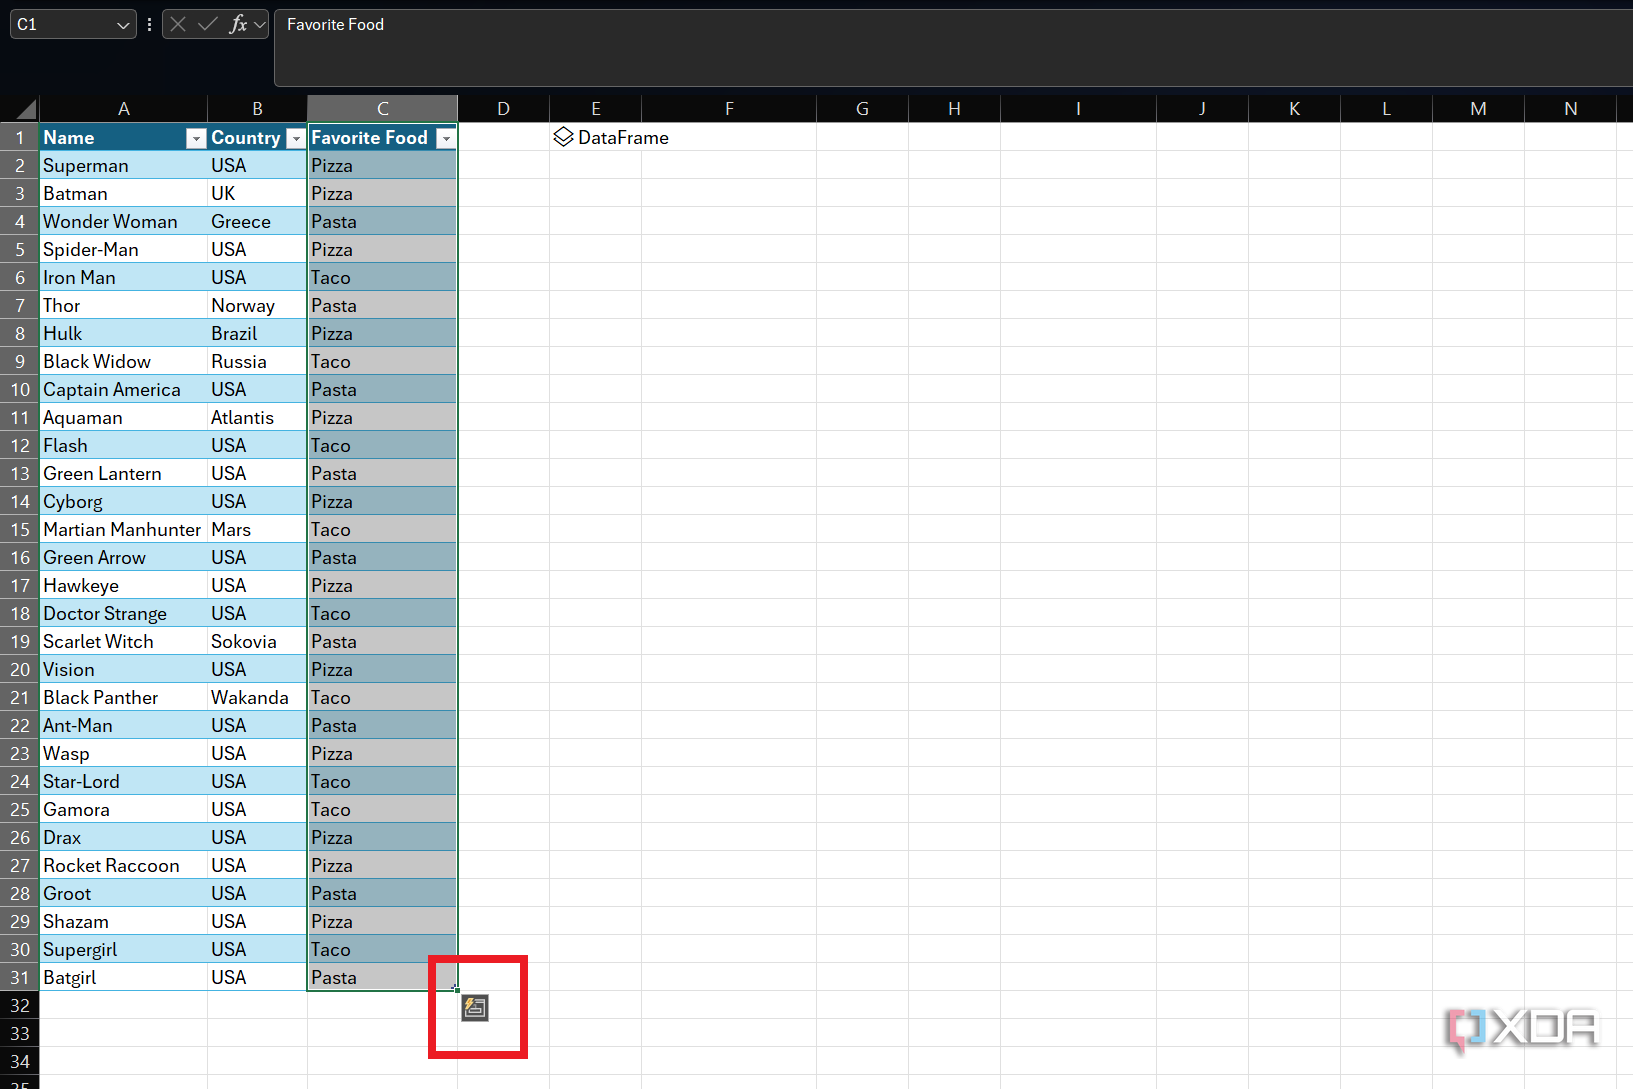
Task: Click the DataFrame Python object icon in E1
Action: (563, 137)
